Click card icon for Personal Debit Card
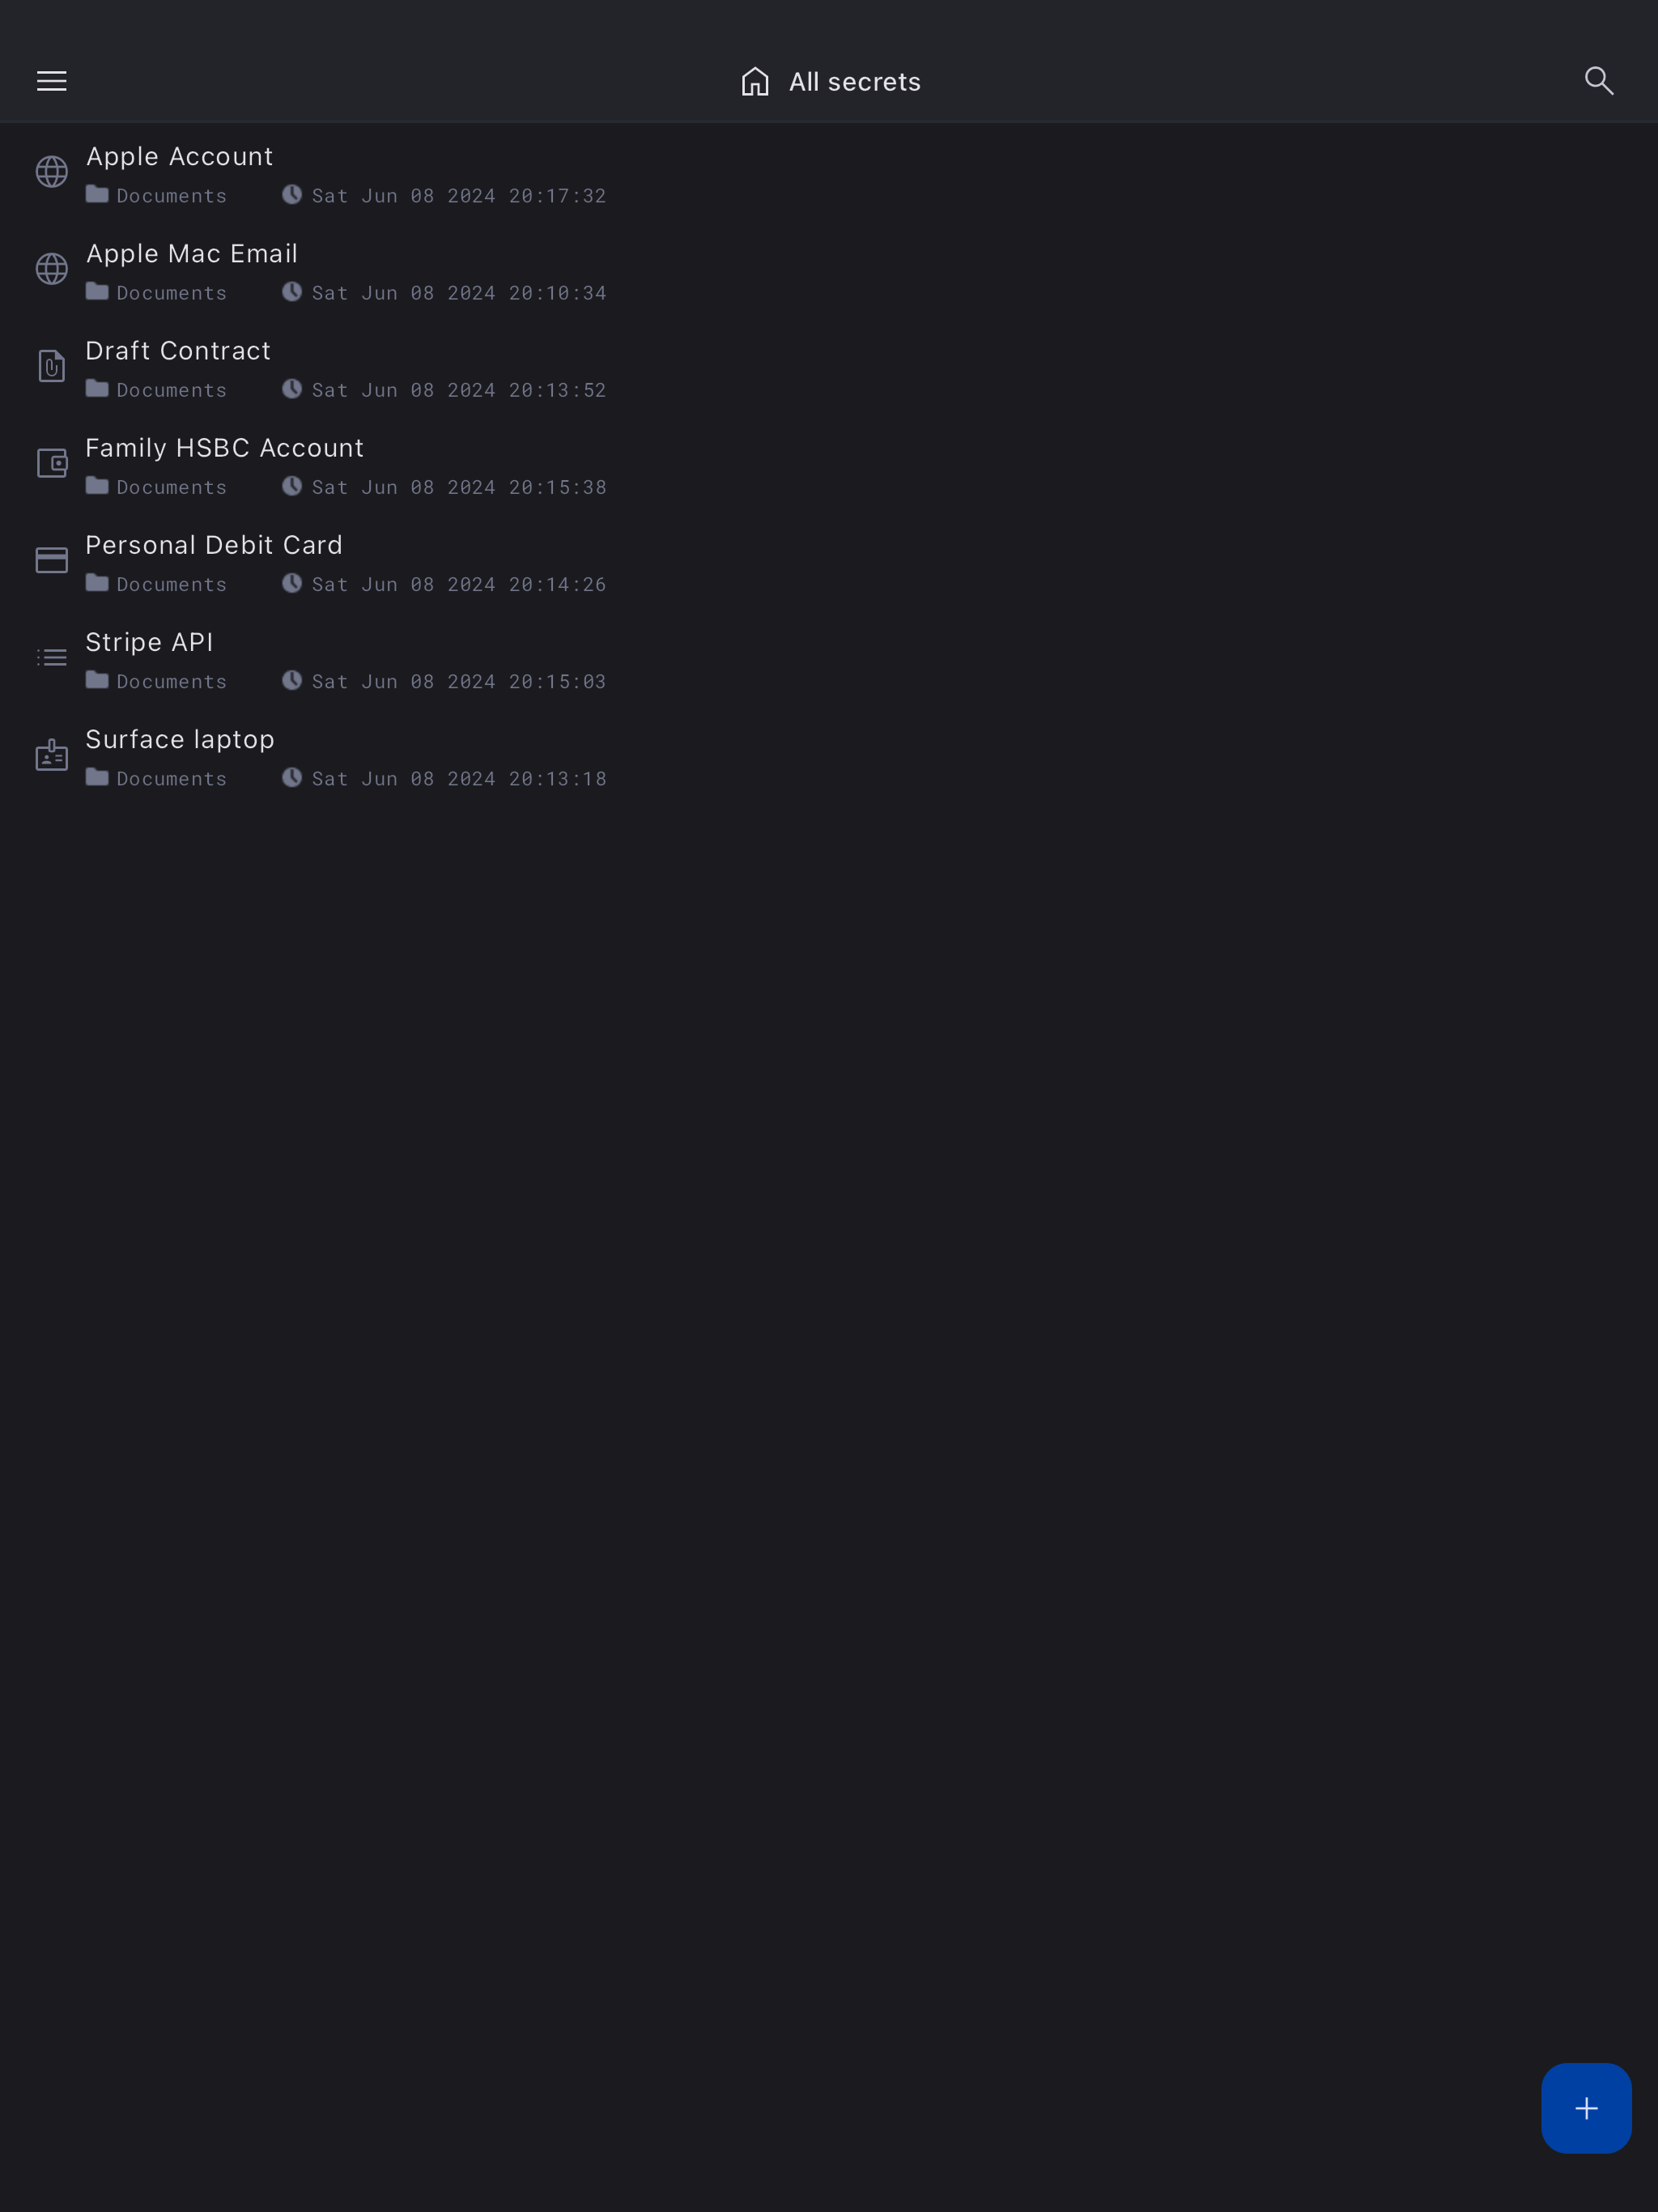 coord(52,560)
